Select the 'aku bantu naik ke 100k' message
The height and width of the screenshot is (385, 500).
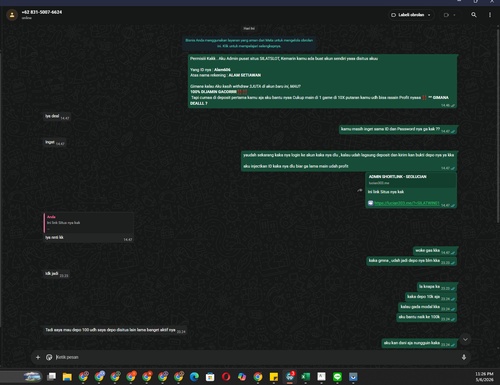pos(426,317)
